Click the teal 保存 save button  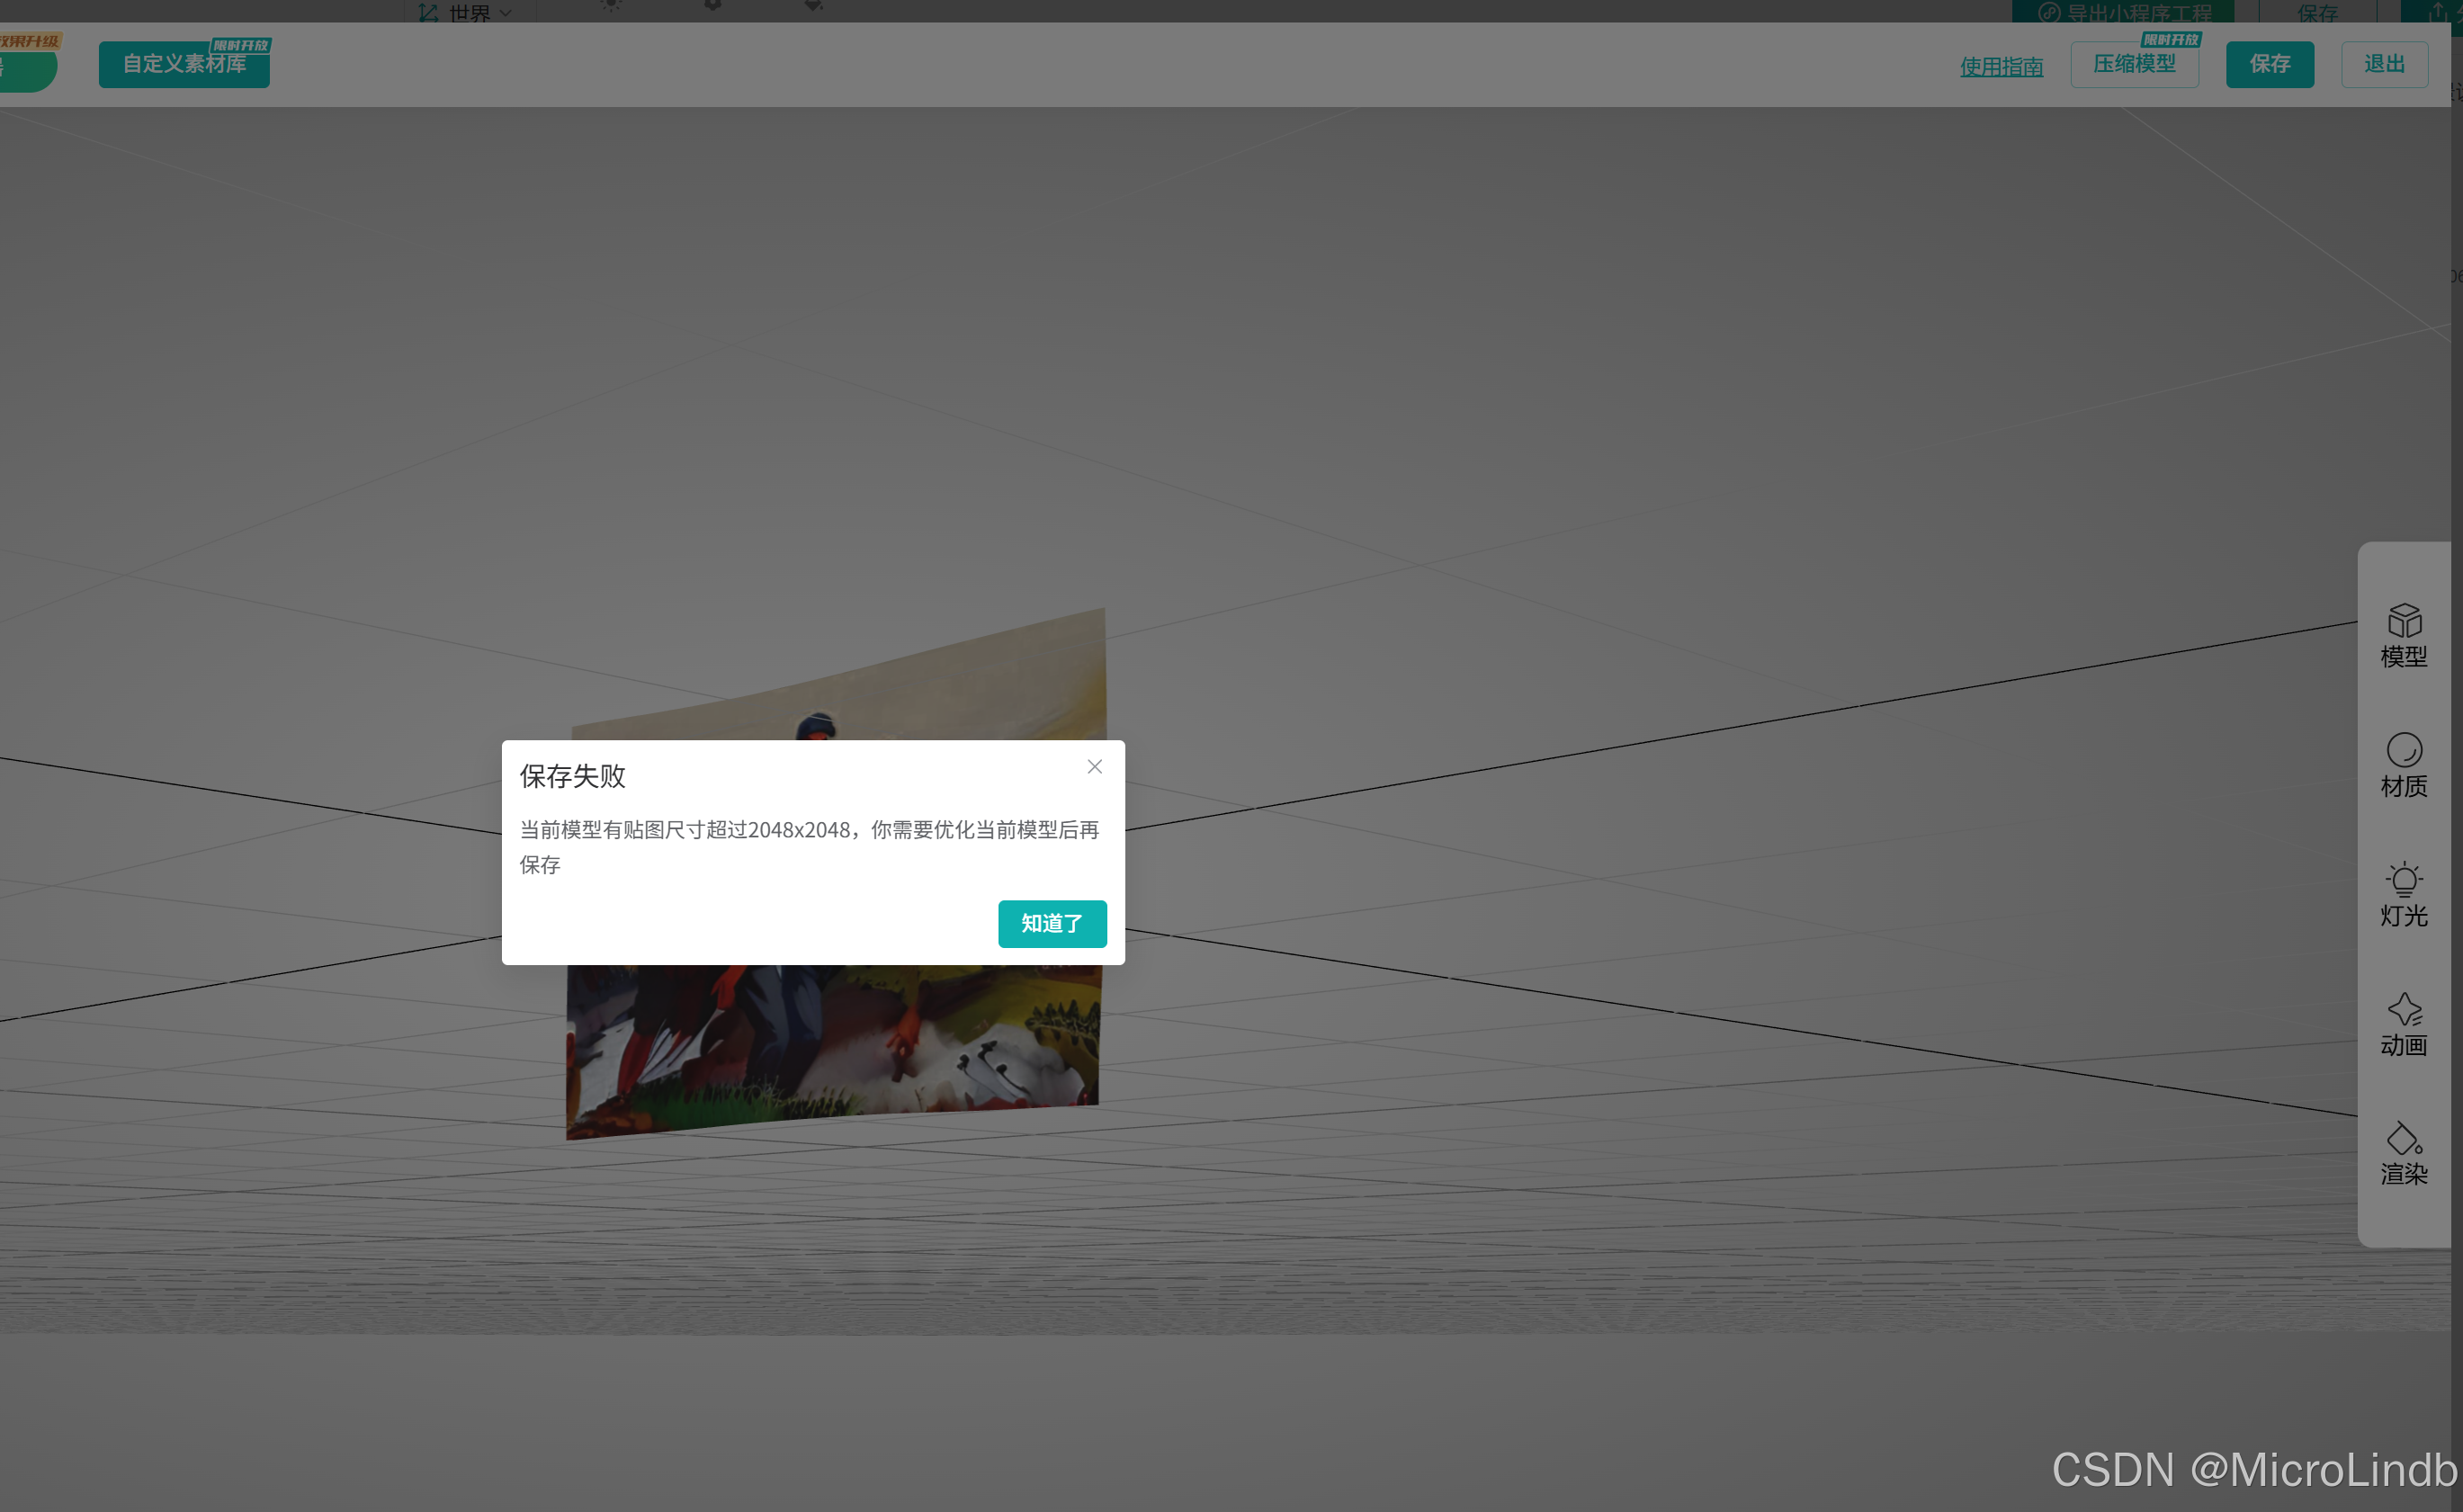[x=2268, y=64]
